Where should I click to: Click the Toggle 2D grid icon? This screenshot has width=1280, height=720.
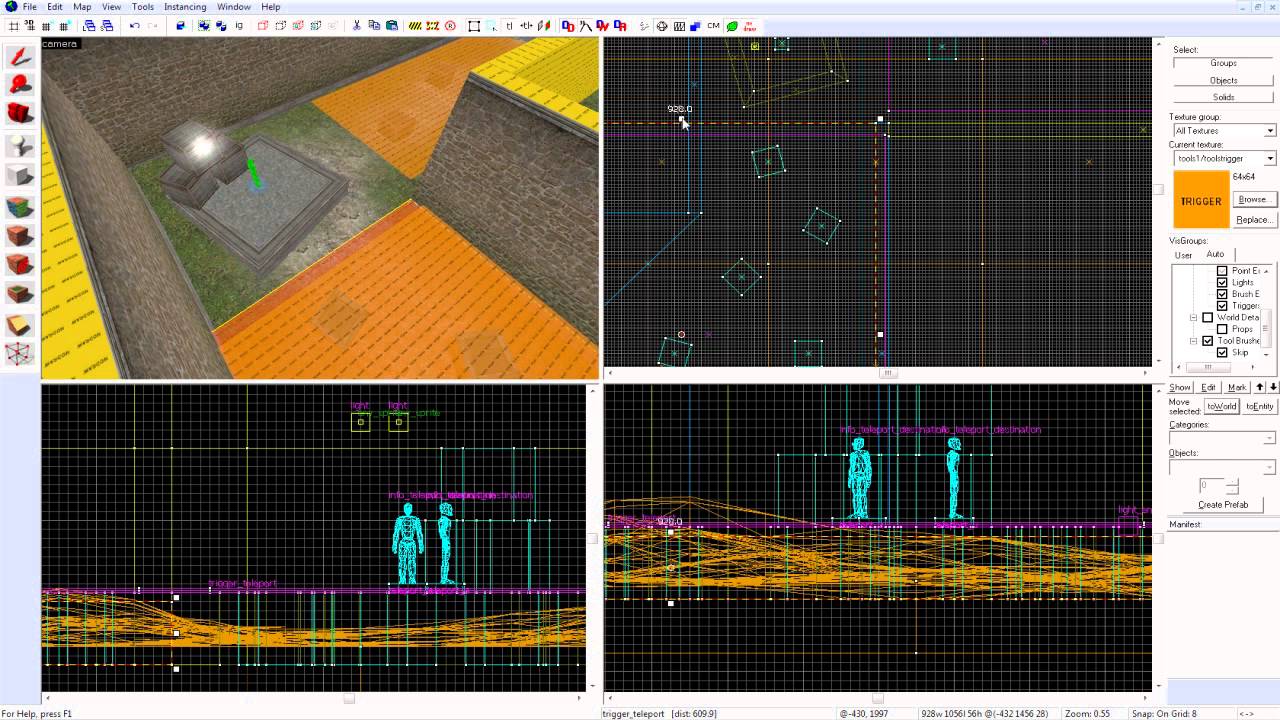coord(13,26)
